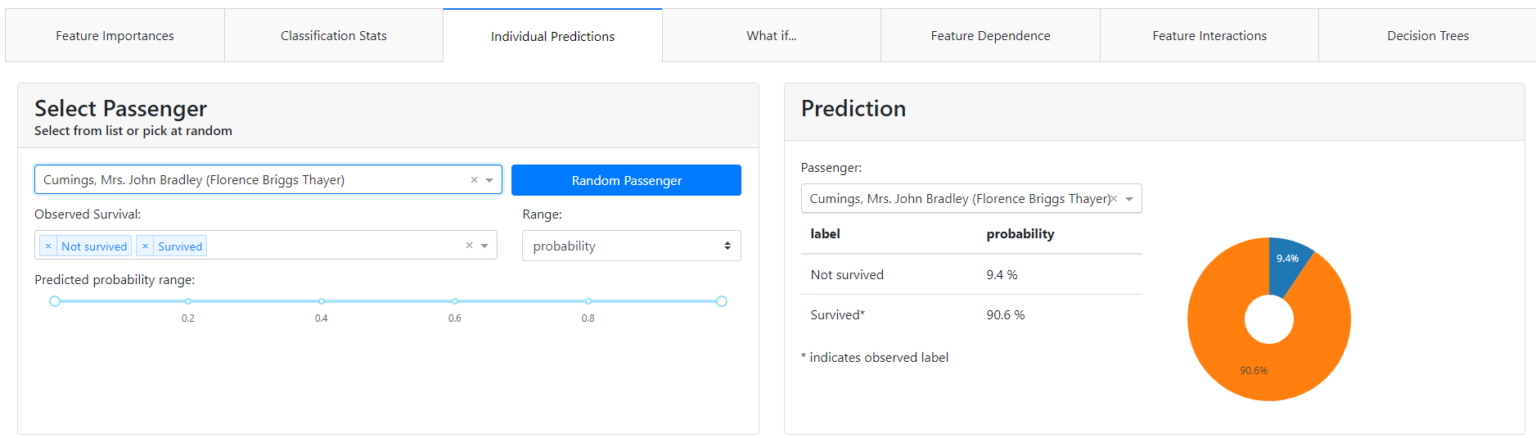Clear all Observed Survival selections
The width and height of the screenshot is (1536, 438).
[469, 246]
